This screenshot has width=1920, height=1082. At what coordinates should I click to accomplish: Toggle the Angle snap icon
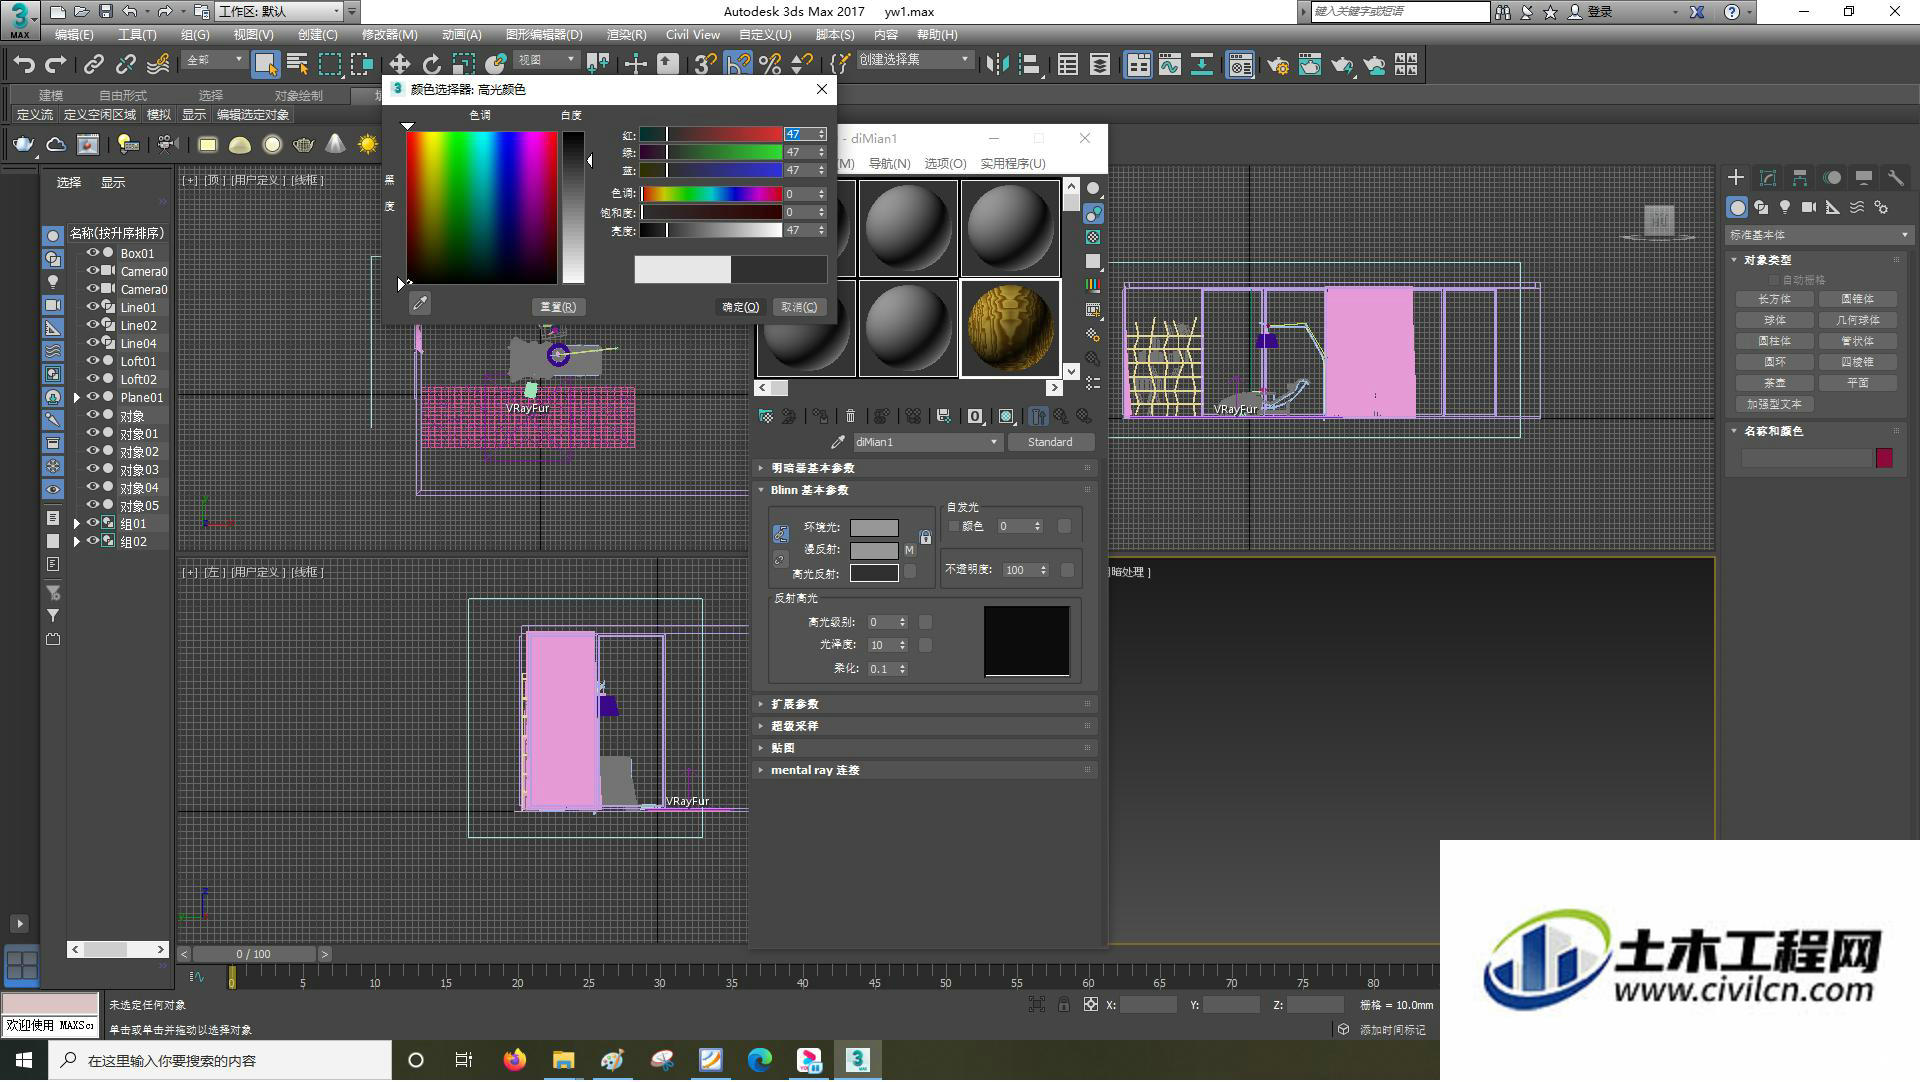coord(738,65)
